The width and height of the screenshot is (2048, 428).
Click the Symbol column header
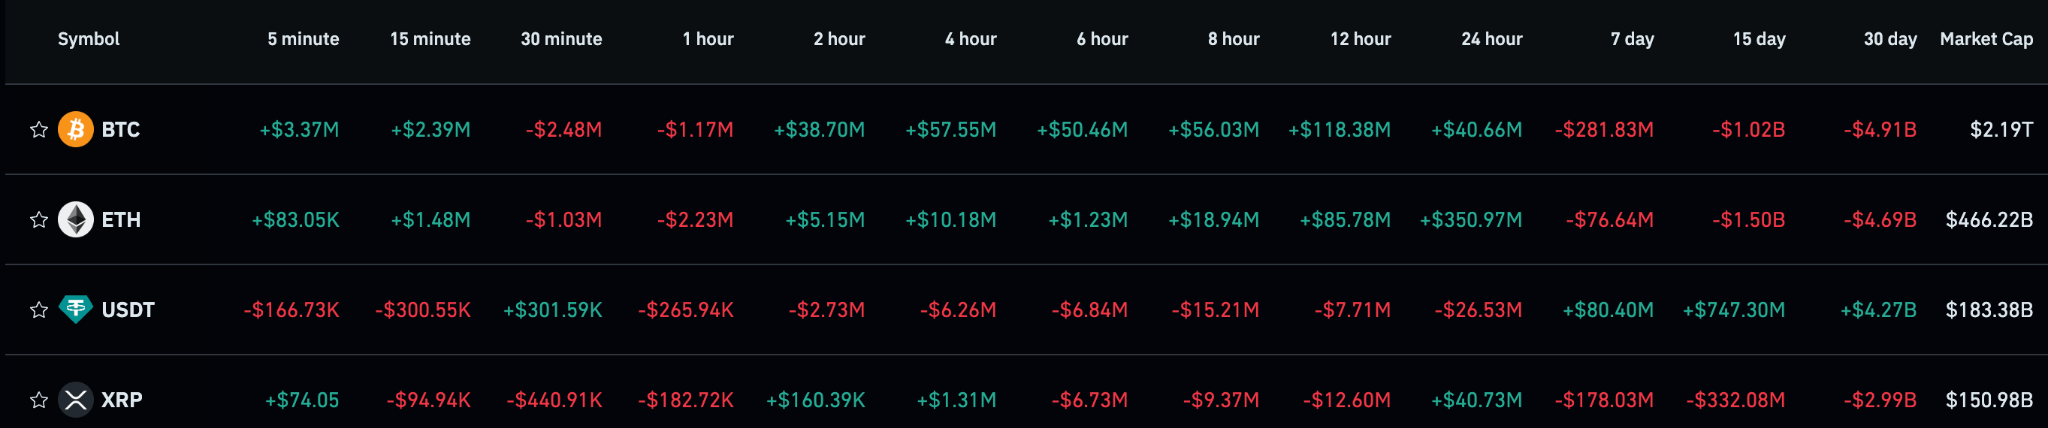[x=89, y=39]
